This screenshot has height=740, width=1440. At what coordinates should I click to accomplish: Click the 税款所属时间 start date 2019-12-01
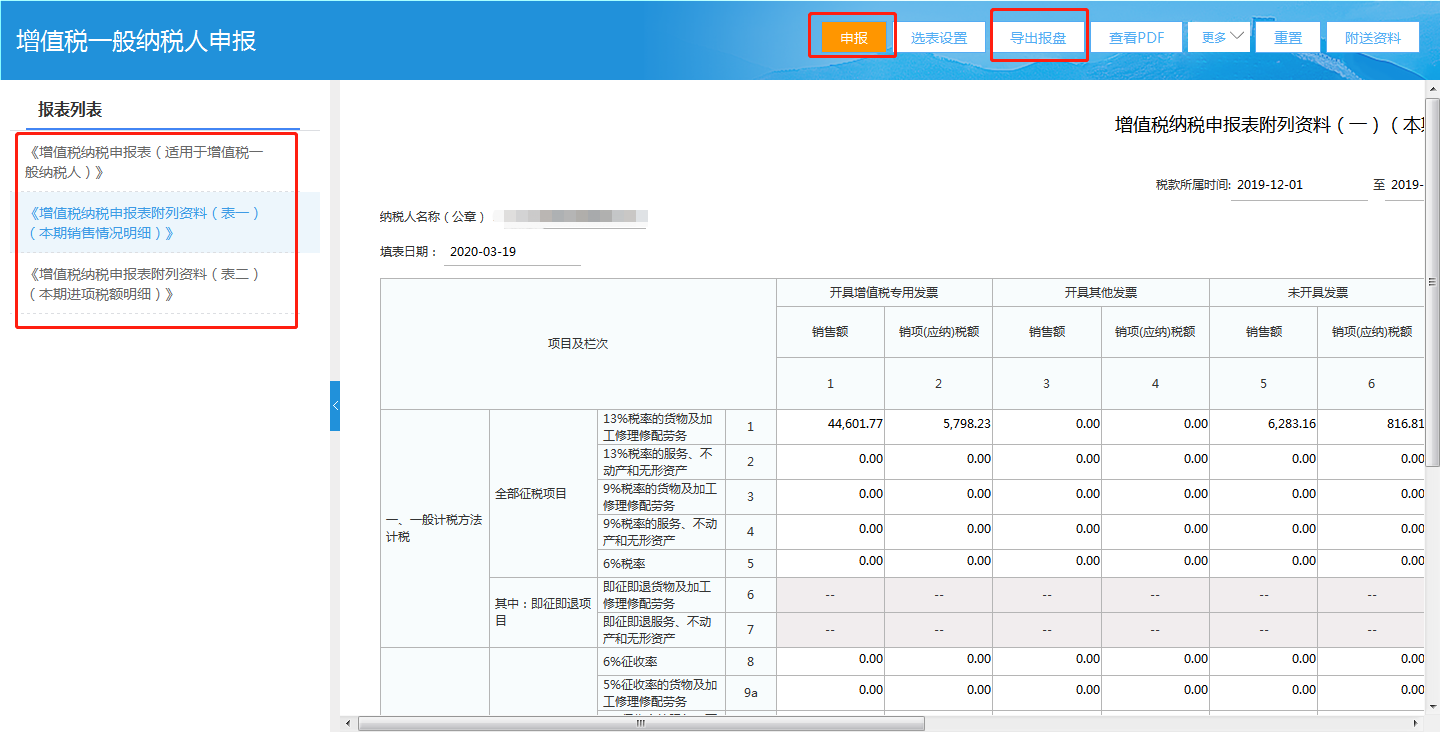[1297, 185]
